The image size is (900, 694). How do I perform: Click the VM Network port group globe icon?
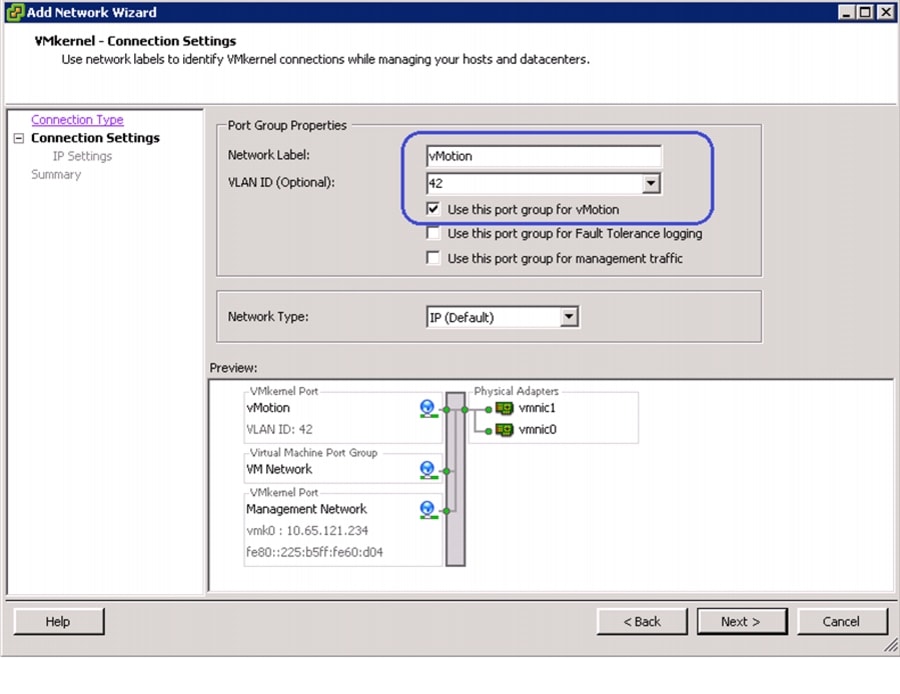428,470
